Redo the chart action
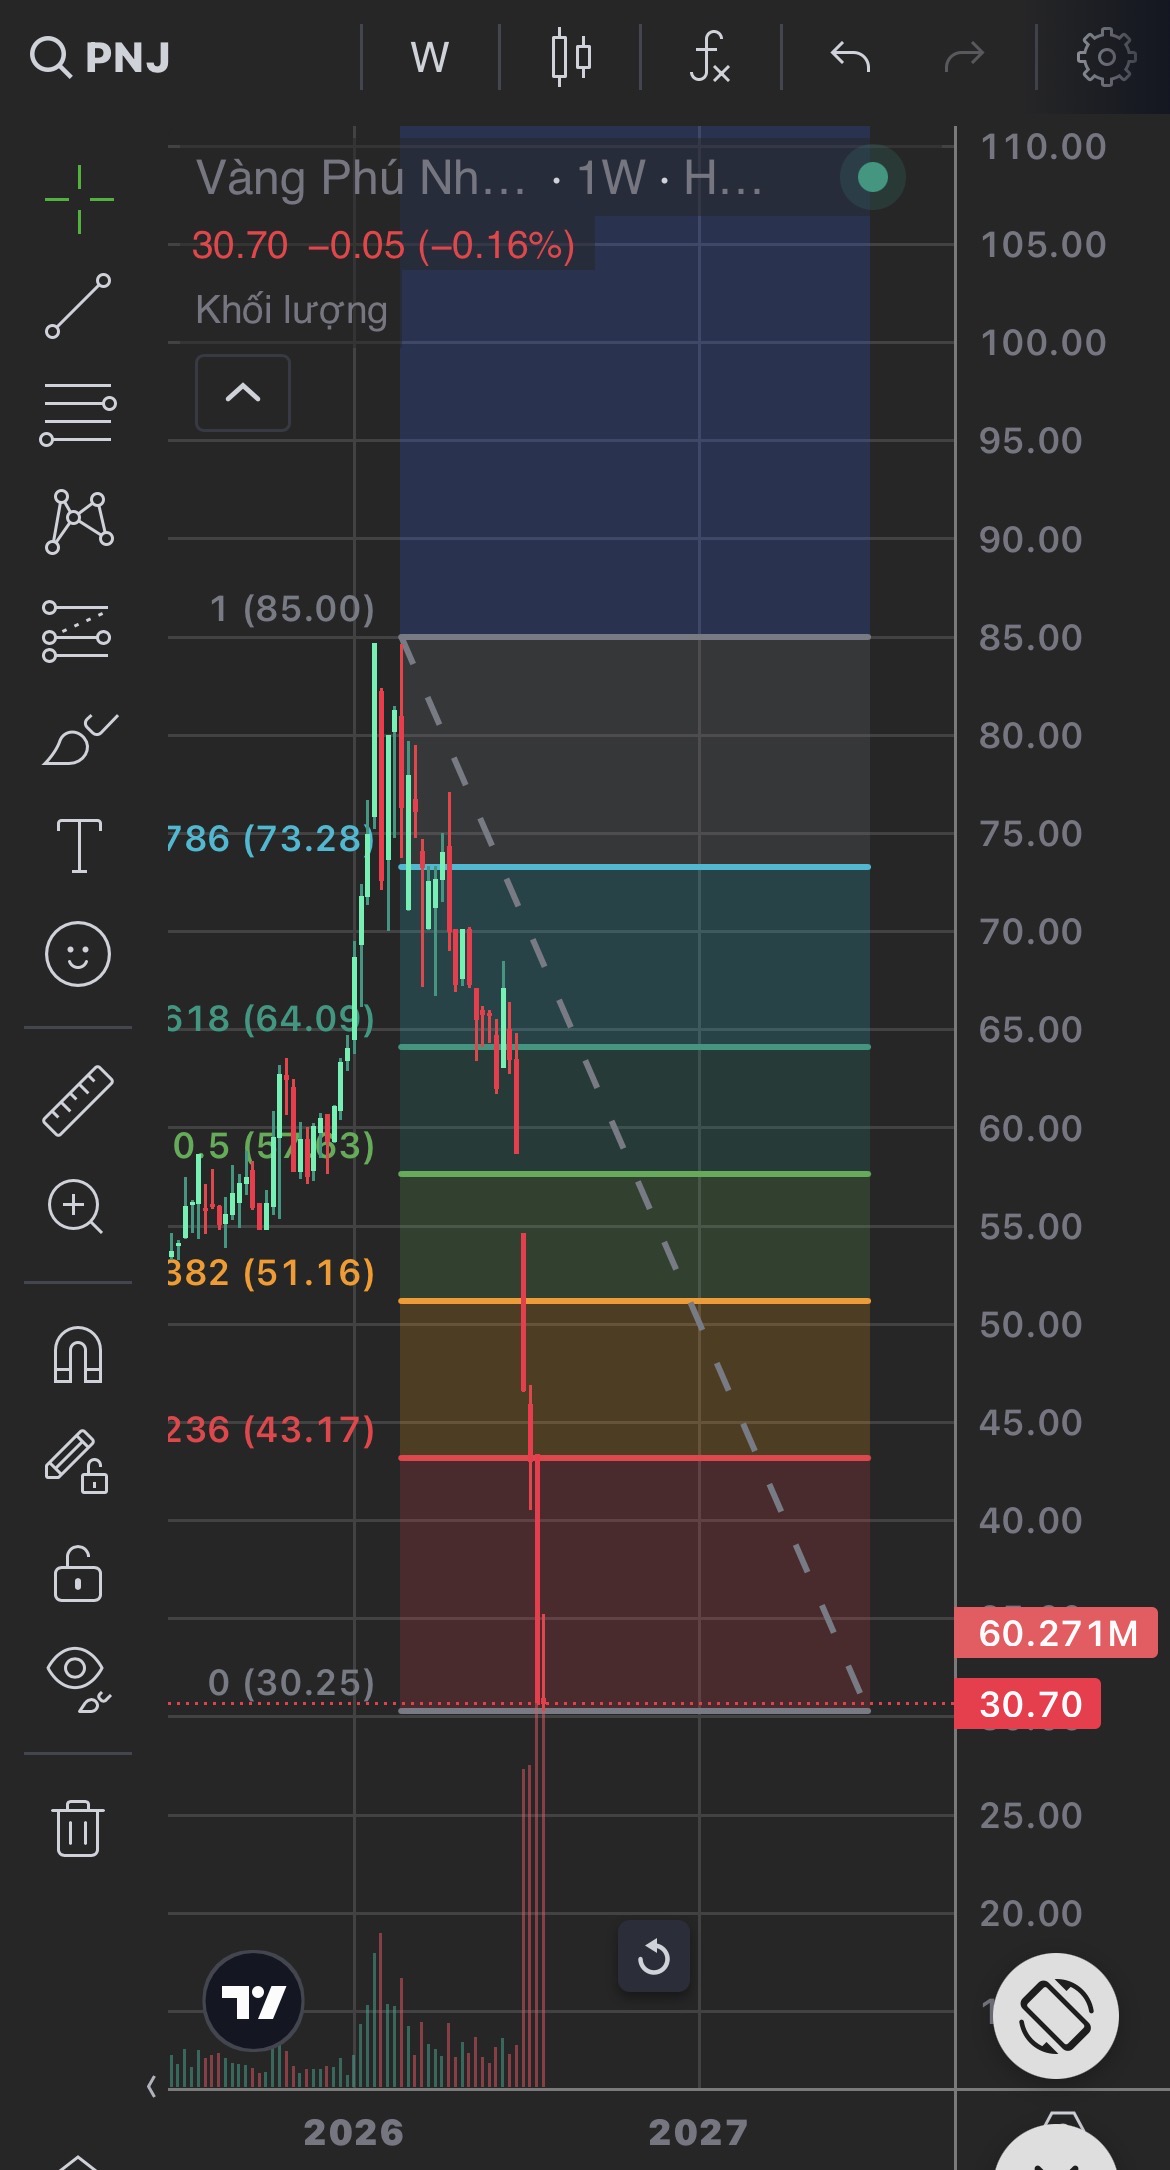The image size is (1170, 2170). pyautogui.click(x=964, y=57)
